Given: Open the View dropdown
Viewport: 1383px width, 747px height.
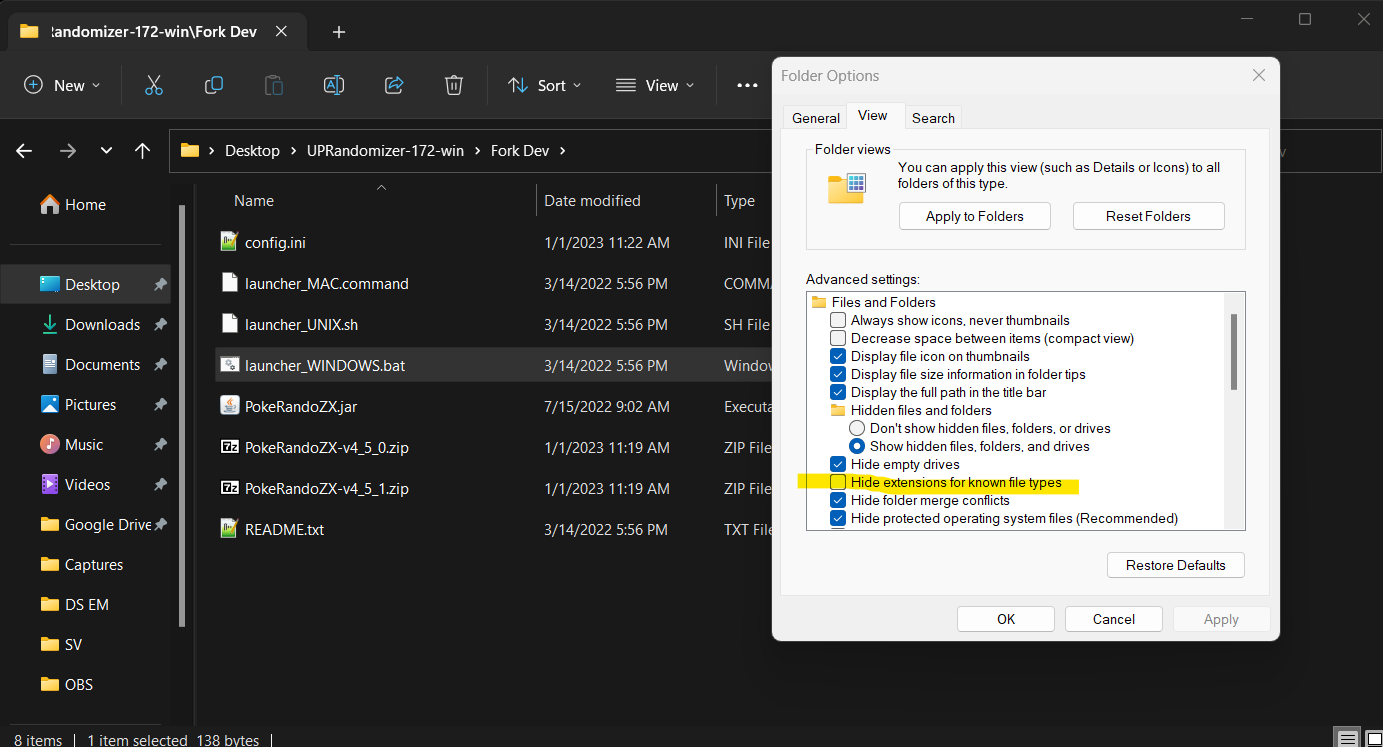Looking at the screenshot, I should (x=655, y=85).
